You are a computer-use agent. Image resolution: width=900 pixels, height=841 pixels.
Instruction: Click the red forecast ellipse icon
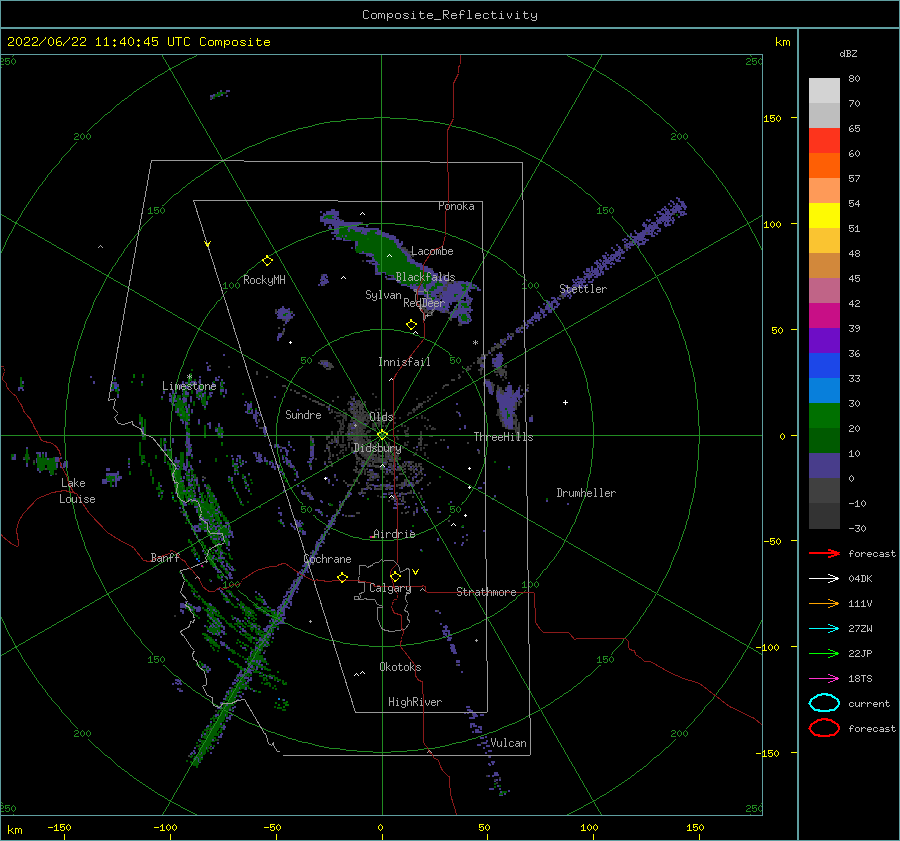pyautogui.click(x=824, y=728)
